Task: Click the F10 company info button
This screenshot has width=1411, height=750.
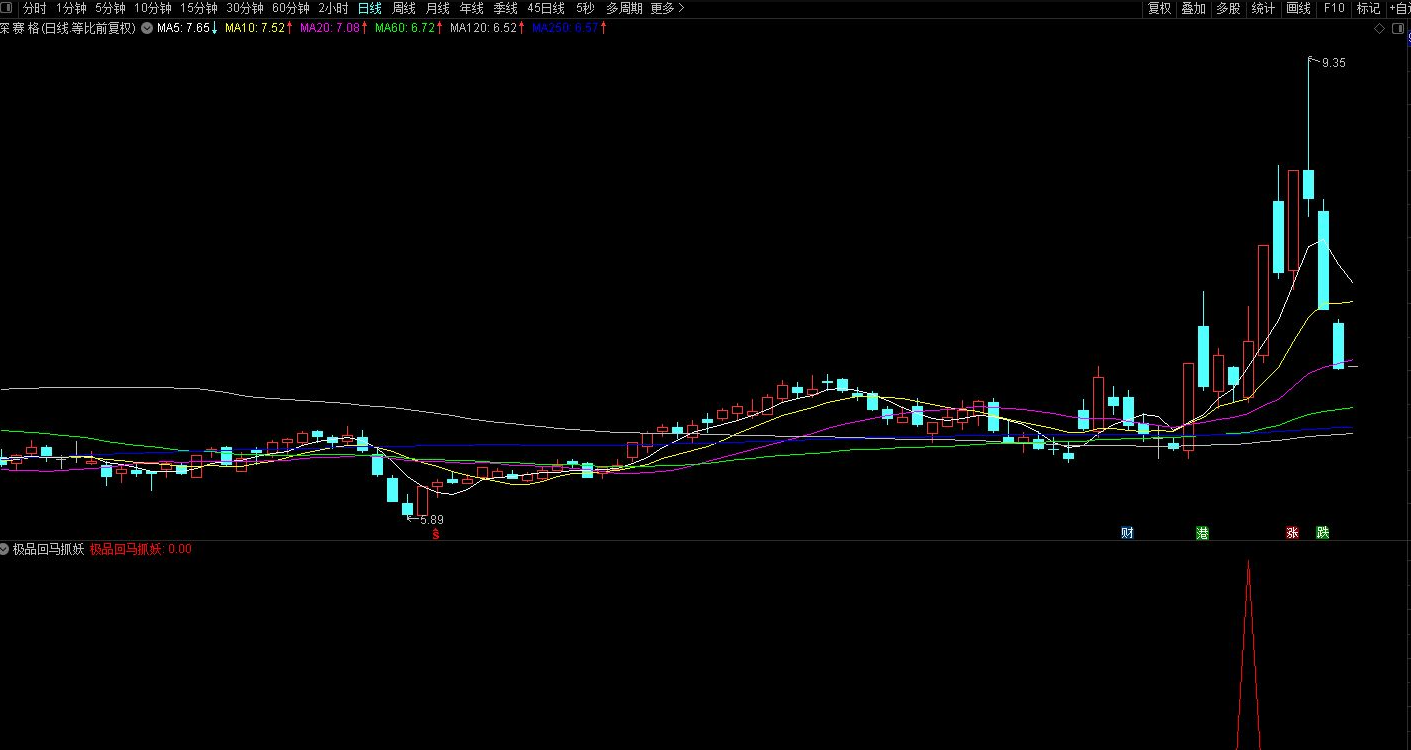Action: [x=1334, y=8]
